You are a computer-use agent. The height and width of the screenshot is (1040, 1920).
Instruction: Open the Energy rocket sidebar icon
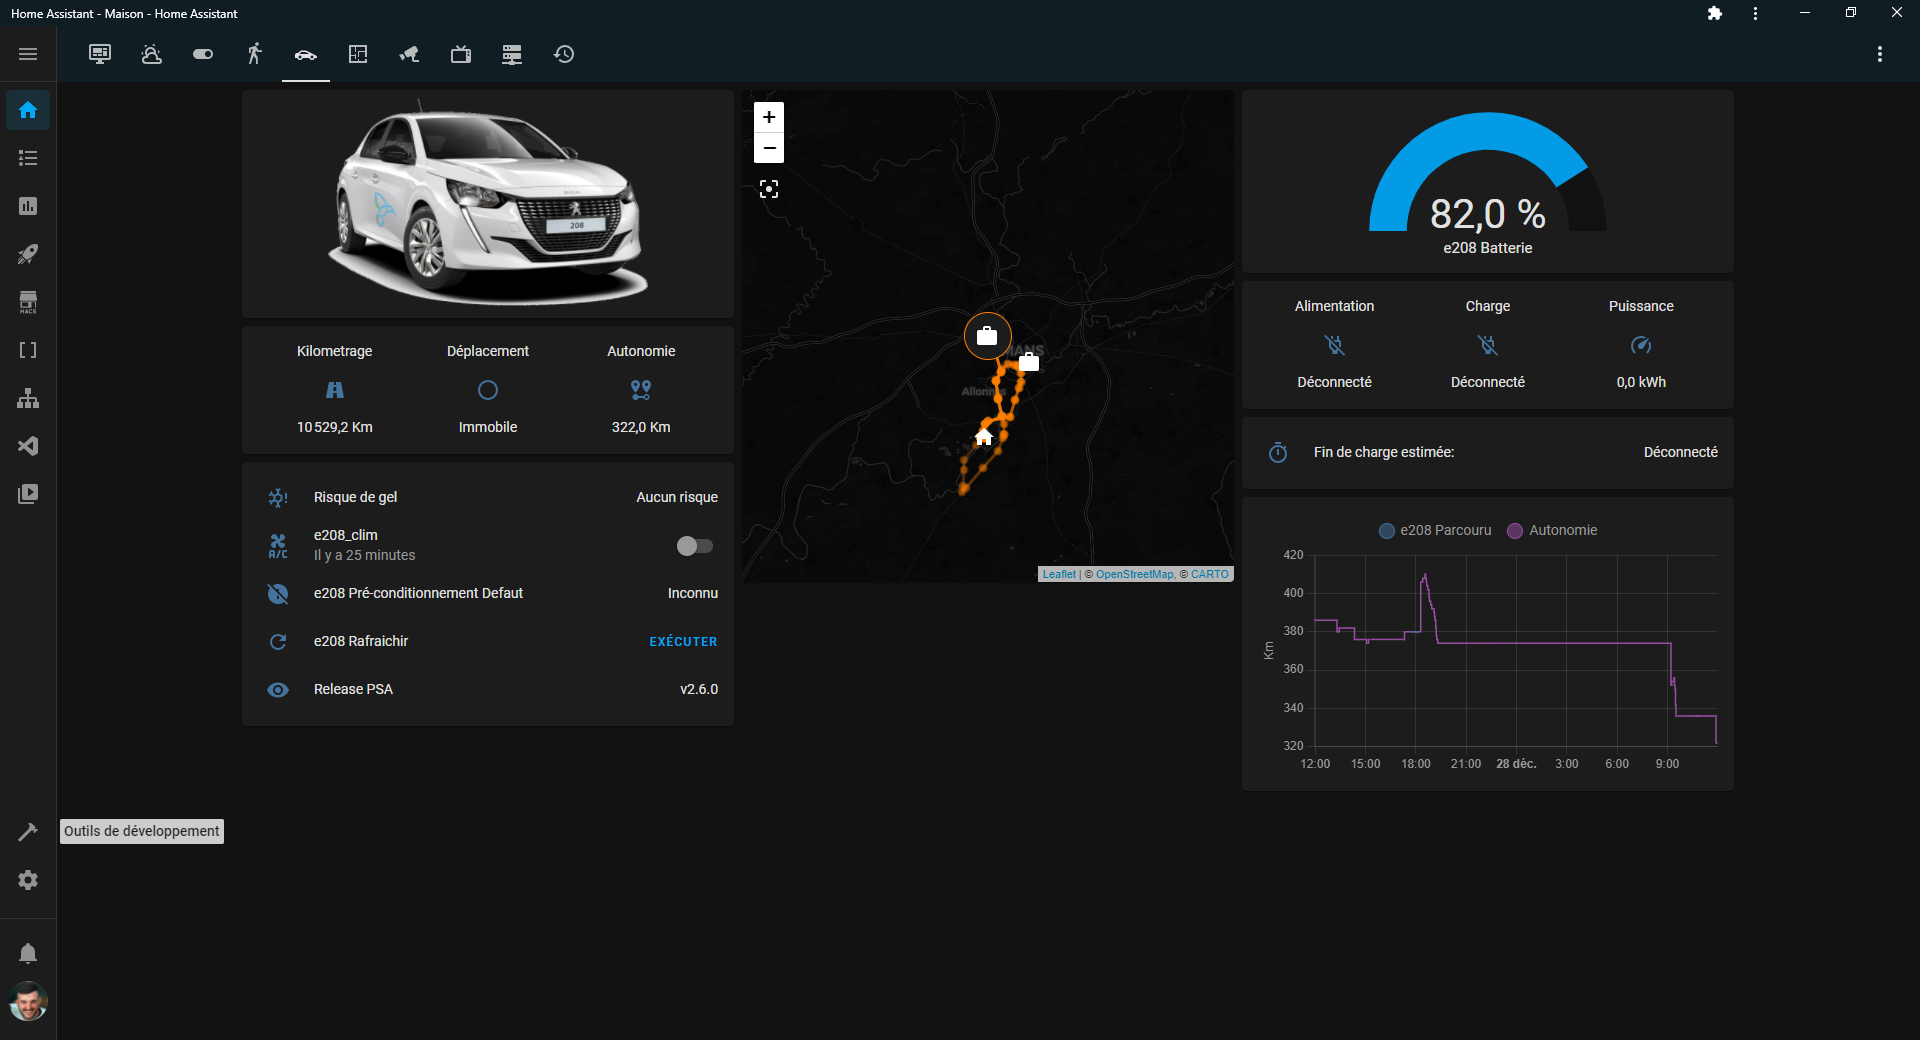(28, 254)
